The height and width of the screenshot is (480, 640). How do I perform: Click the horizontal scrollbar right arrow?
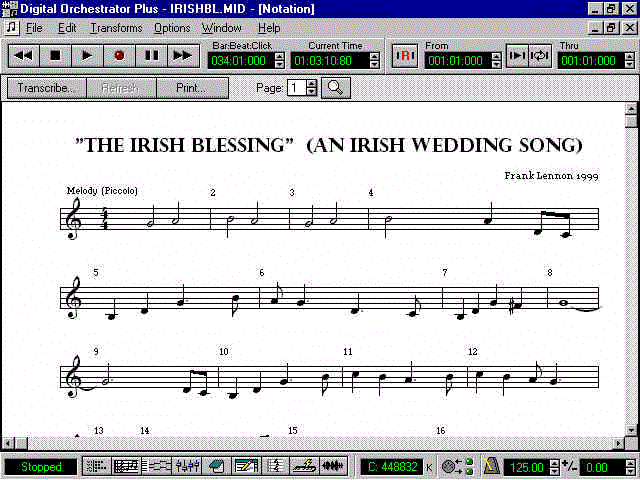click(x=620, y=443)
